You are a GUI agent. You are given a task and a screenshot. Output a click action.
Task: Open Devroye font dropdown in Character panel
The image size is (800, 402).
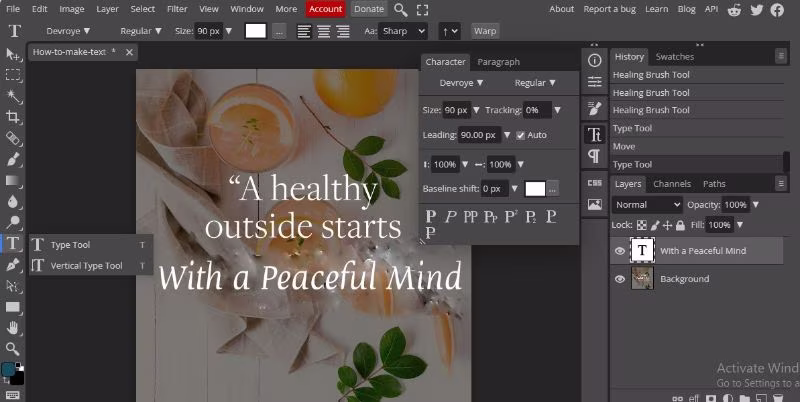click(x=461, y=83)
